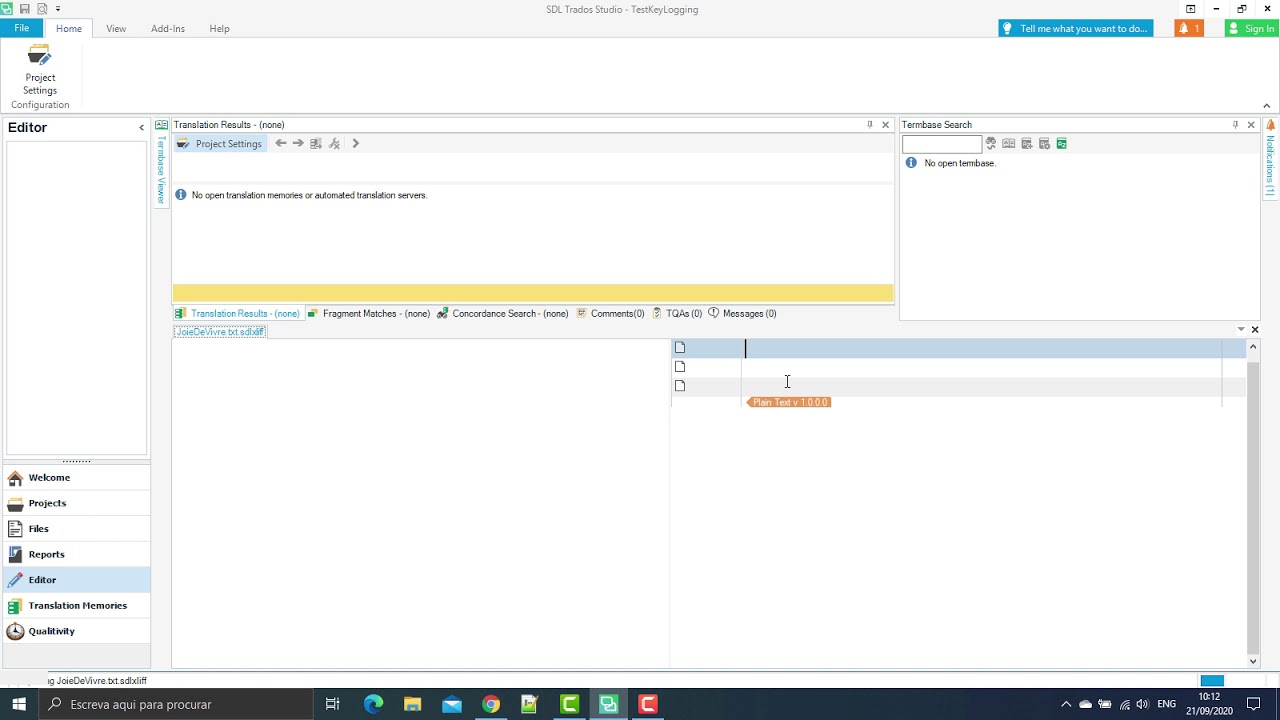1280x720 pixels.
Task: Go to the Welcome view
Action: coord(76,478)
